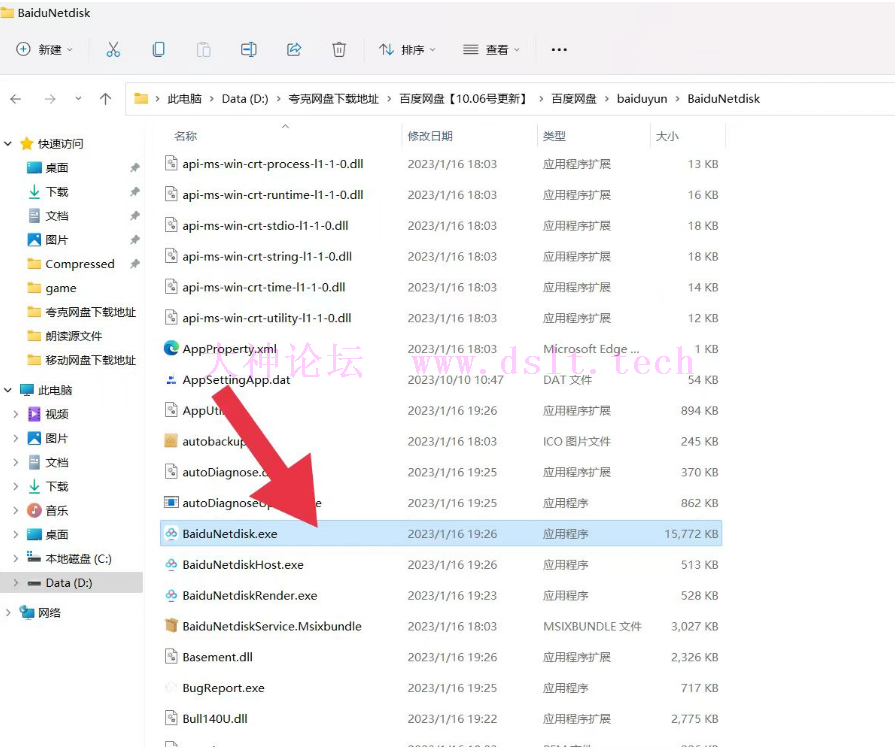Image resolution: width=895 pixels, height=750 pixels.
Task: Collapse the 此电脑 tree node
Action: click(x=7, y=390)
